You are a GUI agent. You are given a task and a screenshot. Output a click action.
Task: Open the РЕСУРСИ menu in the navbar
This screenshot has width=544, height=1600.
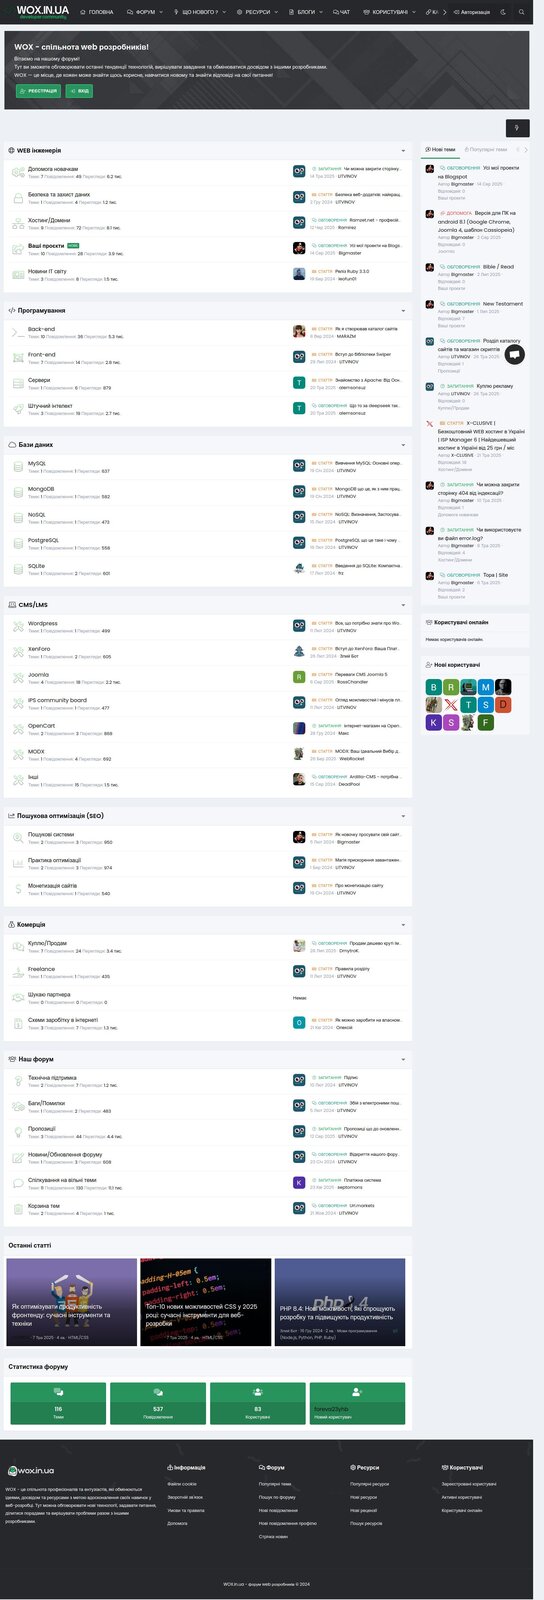coord(257,12)
